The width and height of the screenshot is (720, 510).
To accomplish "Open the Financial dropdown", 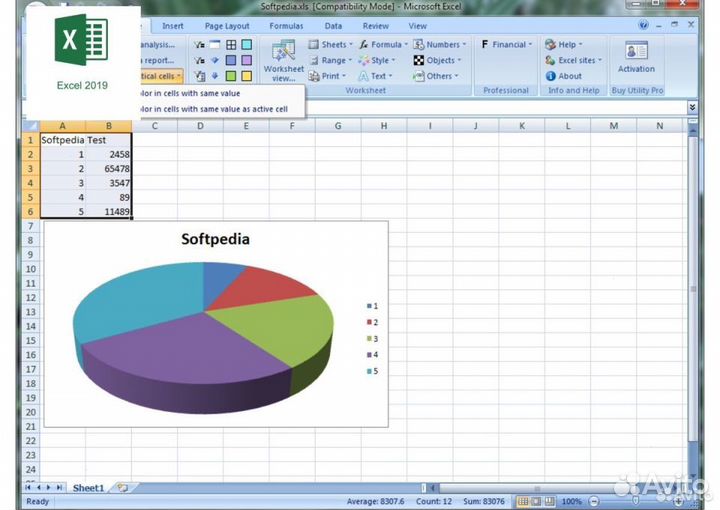I will 506,45.
